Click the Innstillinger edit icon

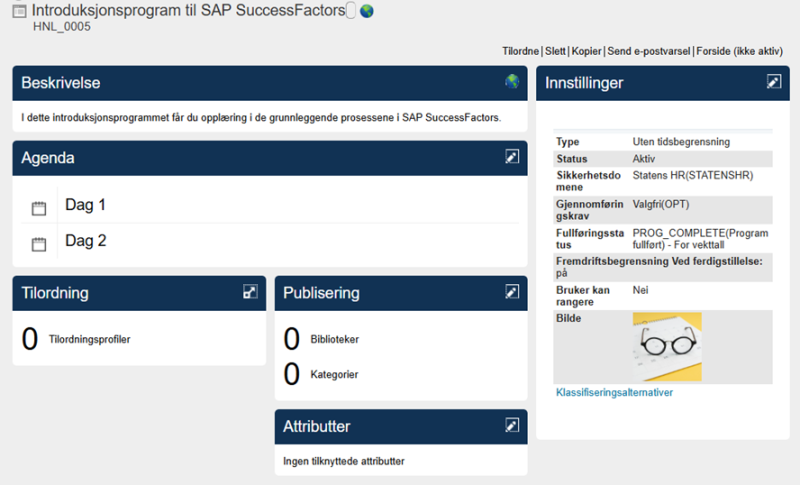click(773, 82)
